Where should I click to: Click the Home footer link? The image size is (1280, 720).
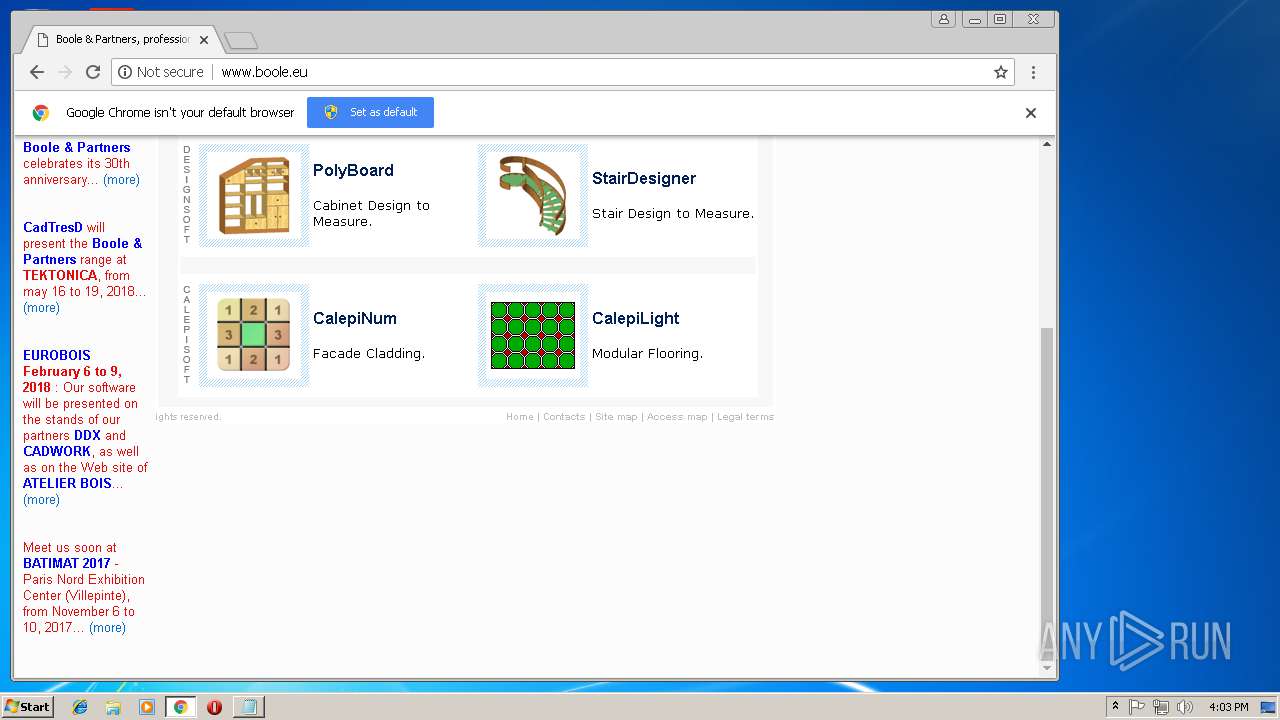tap(519, 417)
